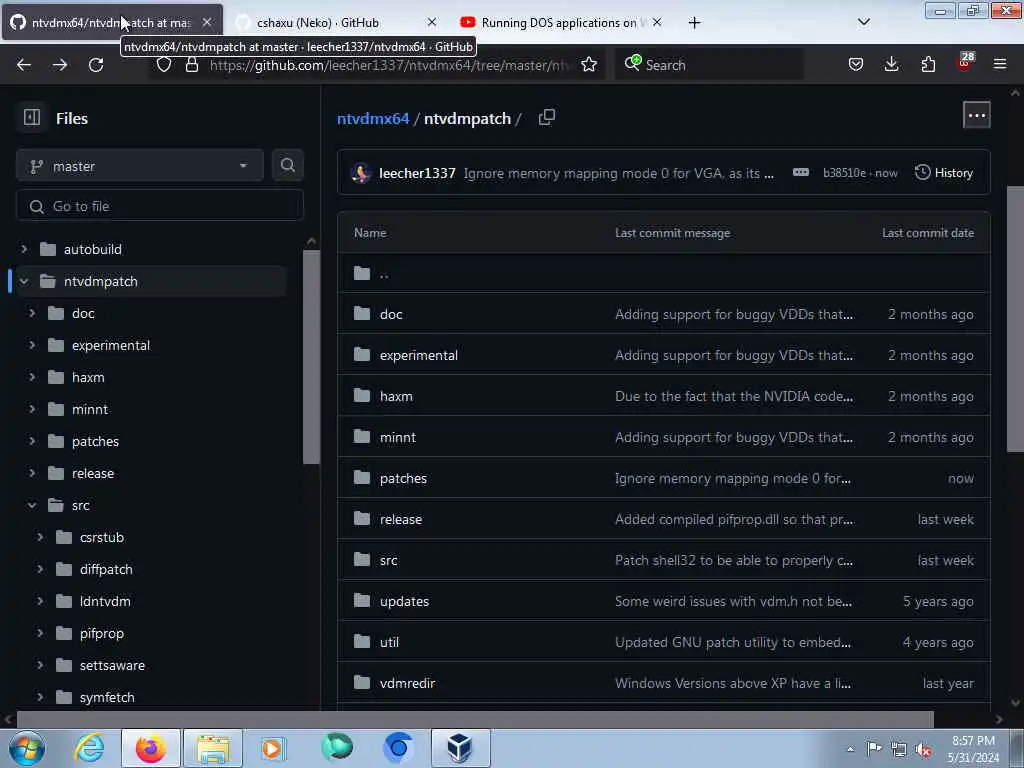The image size is (1024, 768).
Task: Click the extension icon with 28 badge
Action: pos(964,63)
